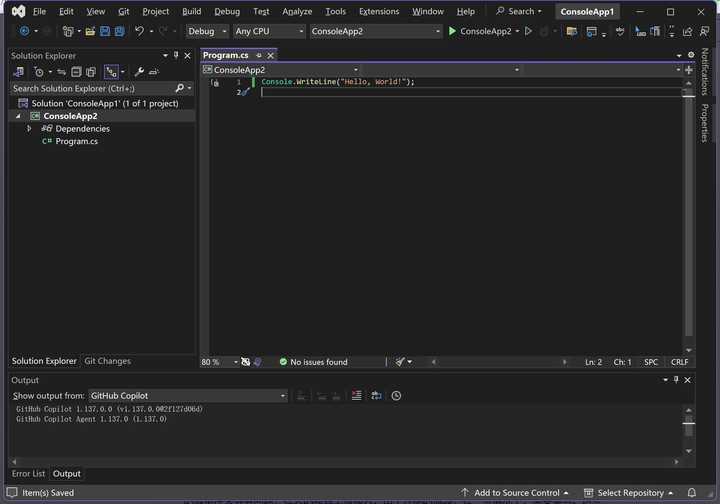Click the Pending Changes Filter clock icon
720x504 pixels.
point(39,72)
